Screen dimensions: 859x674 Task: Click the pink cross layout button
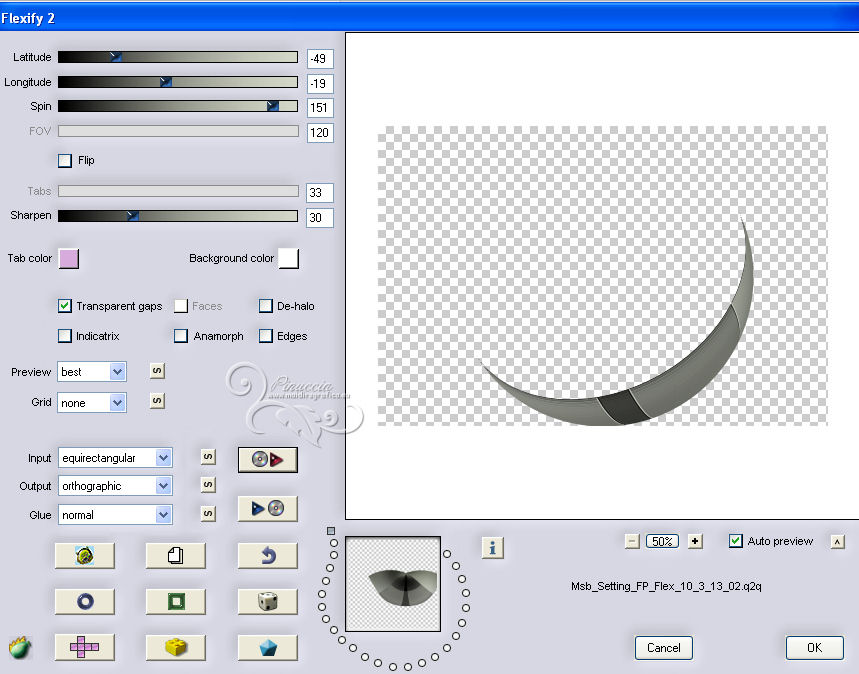pos(84,647)
